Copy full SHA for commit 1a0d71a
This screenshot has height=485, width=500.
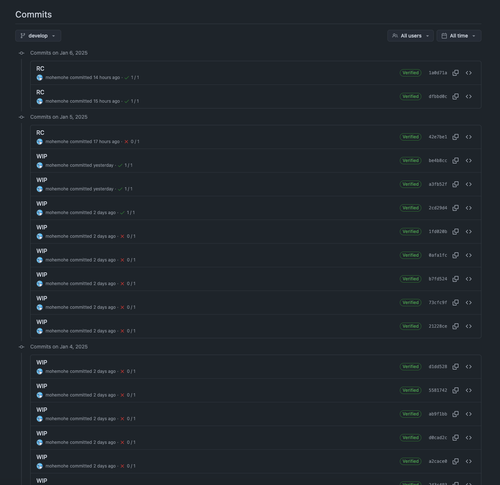[455, 73]
